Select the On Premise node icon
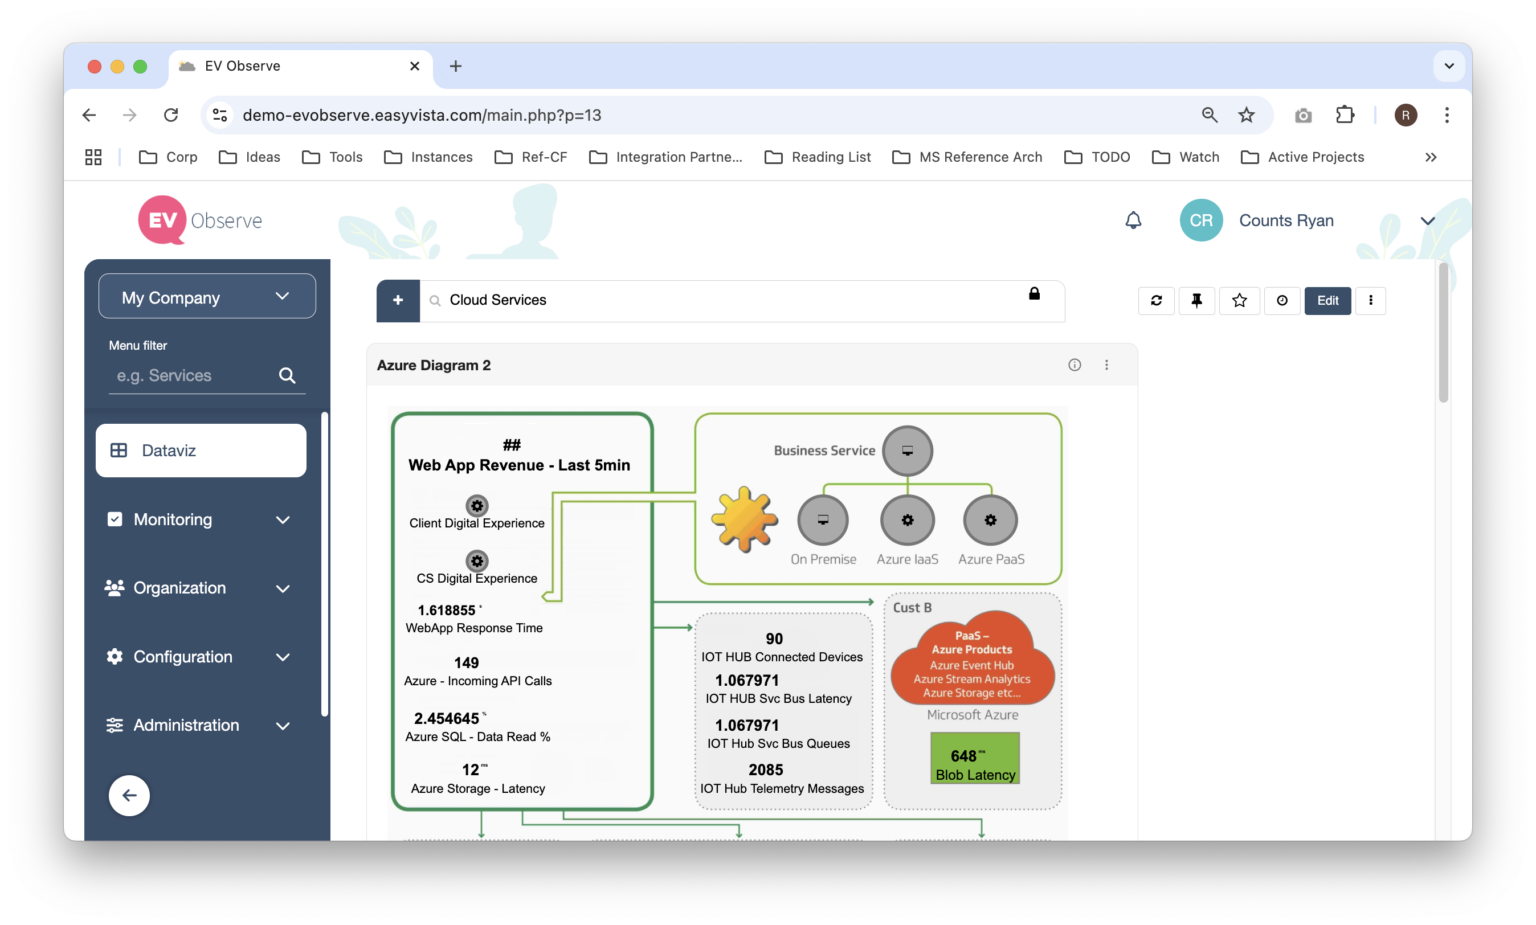This screenshot has width=1536, height=925. tap(823, 520)
